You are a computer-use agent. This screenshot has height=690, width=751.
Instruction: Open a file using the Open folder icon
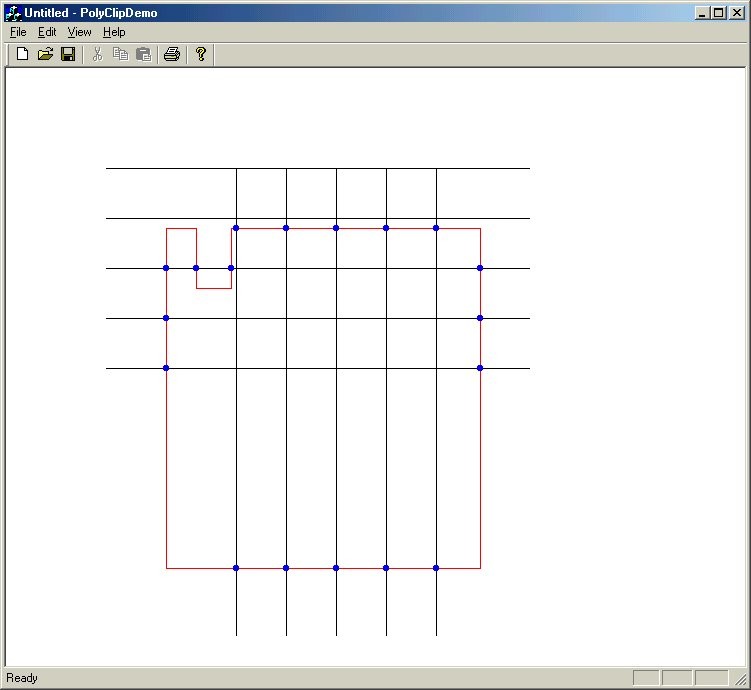[x=45, y=54]
